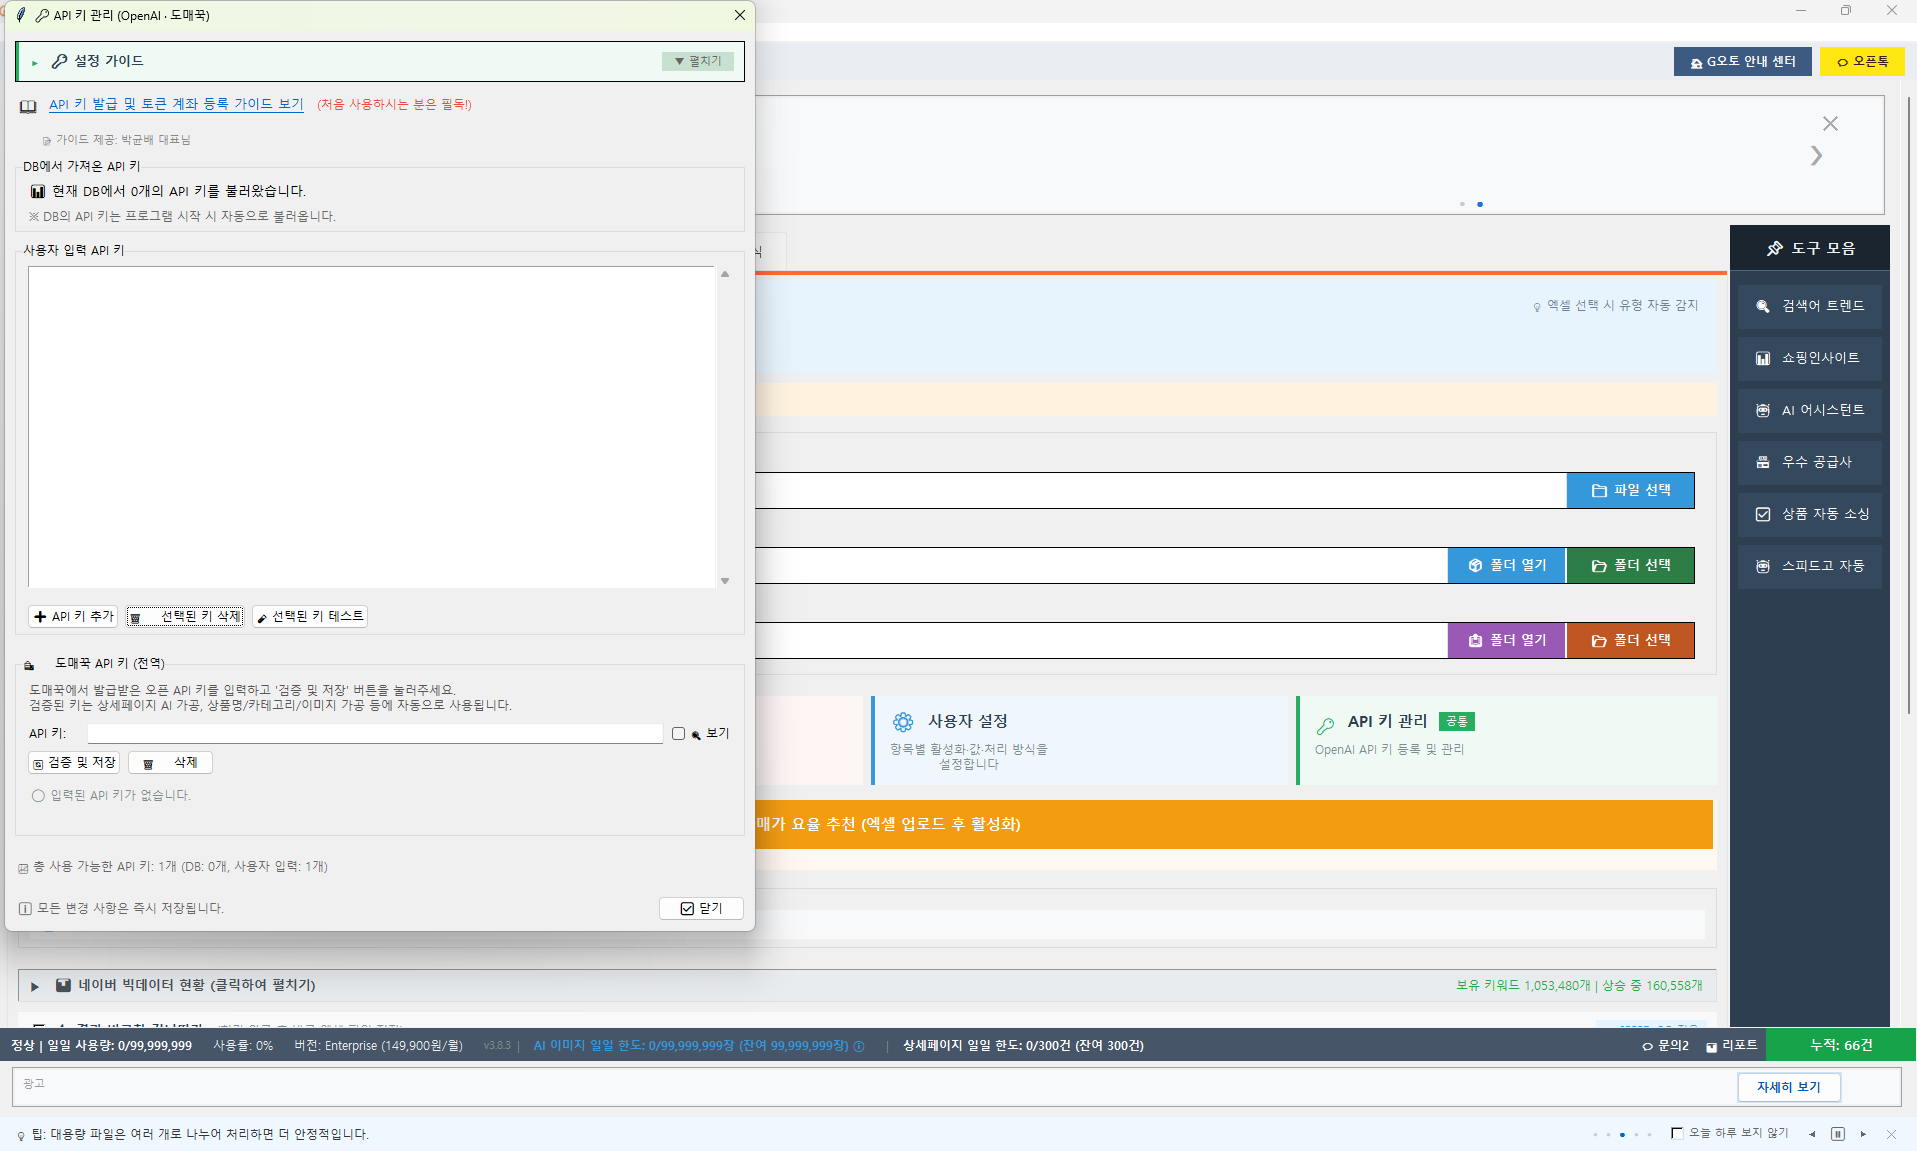The width and height of the screenshot is (1917, 1151).
Task: Click the blue 폴더 열기 button
Action: point(1507,566)
